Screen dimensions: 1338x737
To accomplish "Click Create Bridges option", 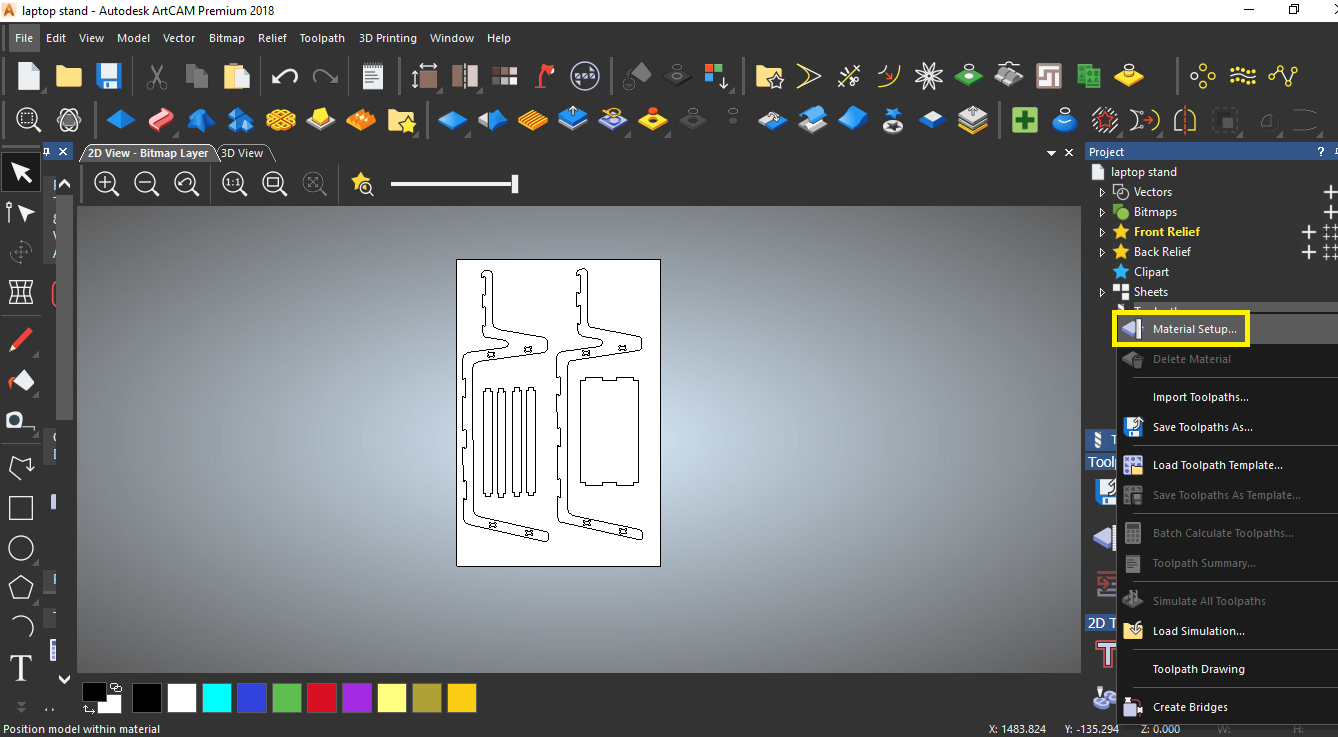I will (1190, 707).
